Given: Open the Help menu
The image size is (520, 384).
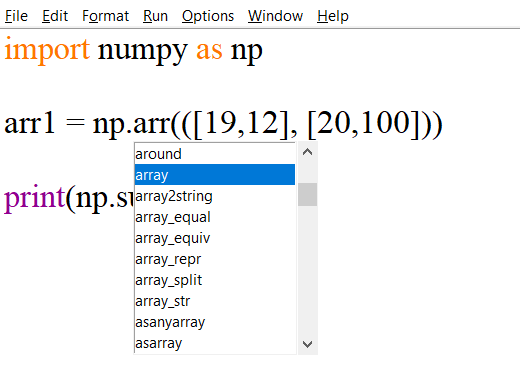Looking at the screenshot, I should (x=333, y=16).
